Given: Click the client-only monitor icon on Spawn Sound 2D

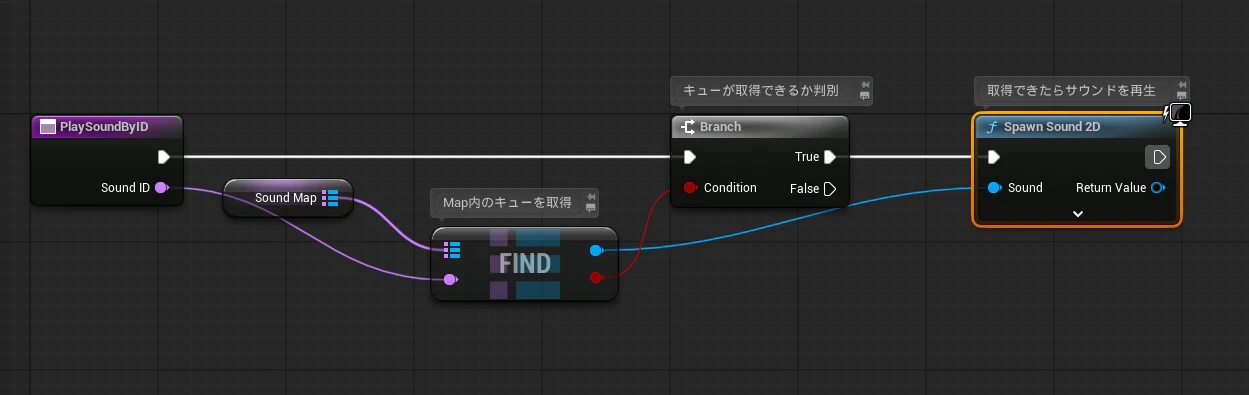Looking at the screenshot, I should click(x=1180, y=115).
